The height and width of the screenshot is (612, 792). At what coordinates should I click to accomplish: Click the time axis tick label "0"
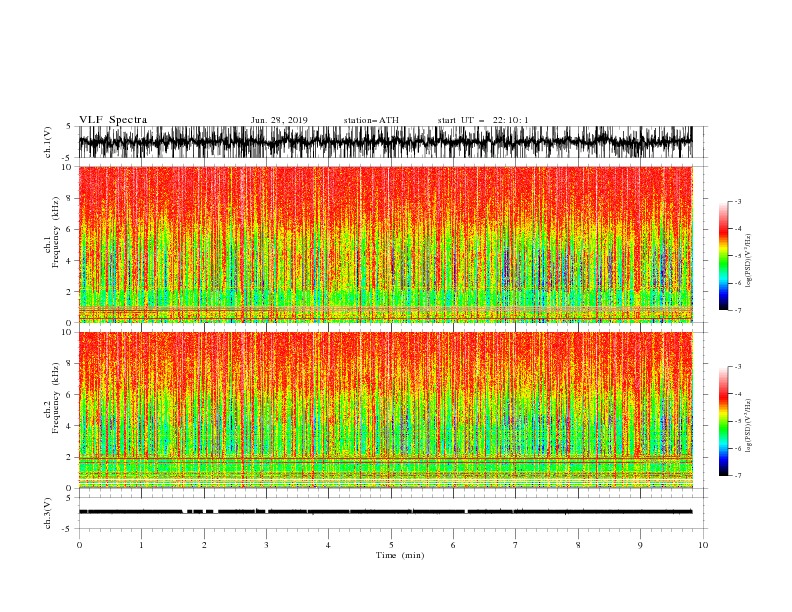79,545
